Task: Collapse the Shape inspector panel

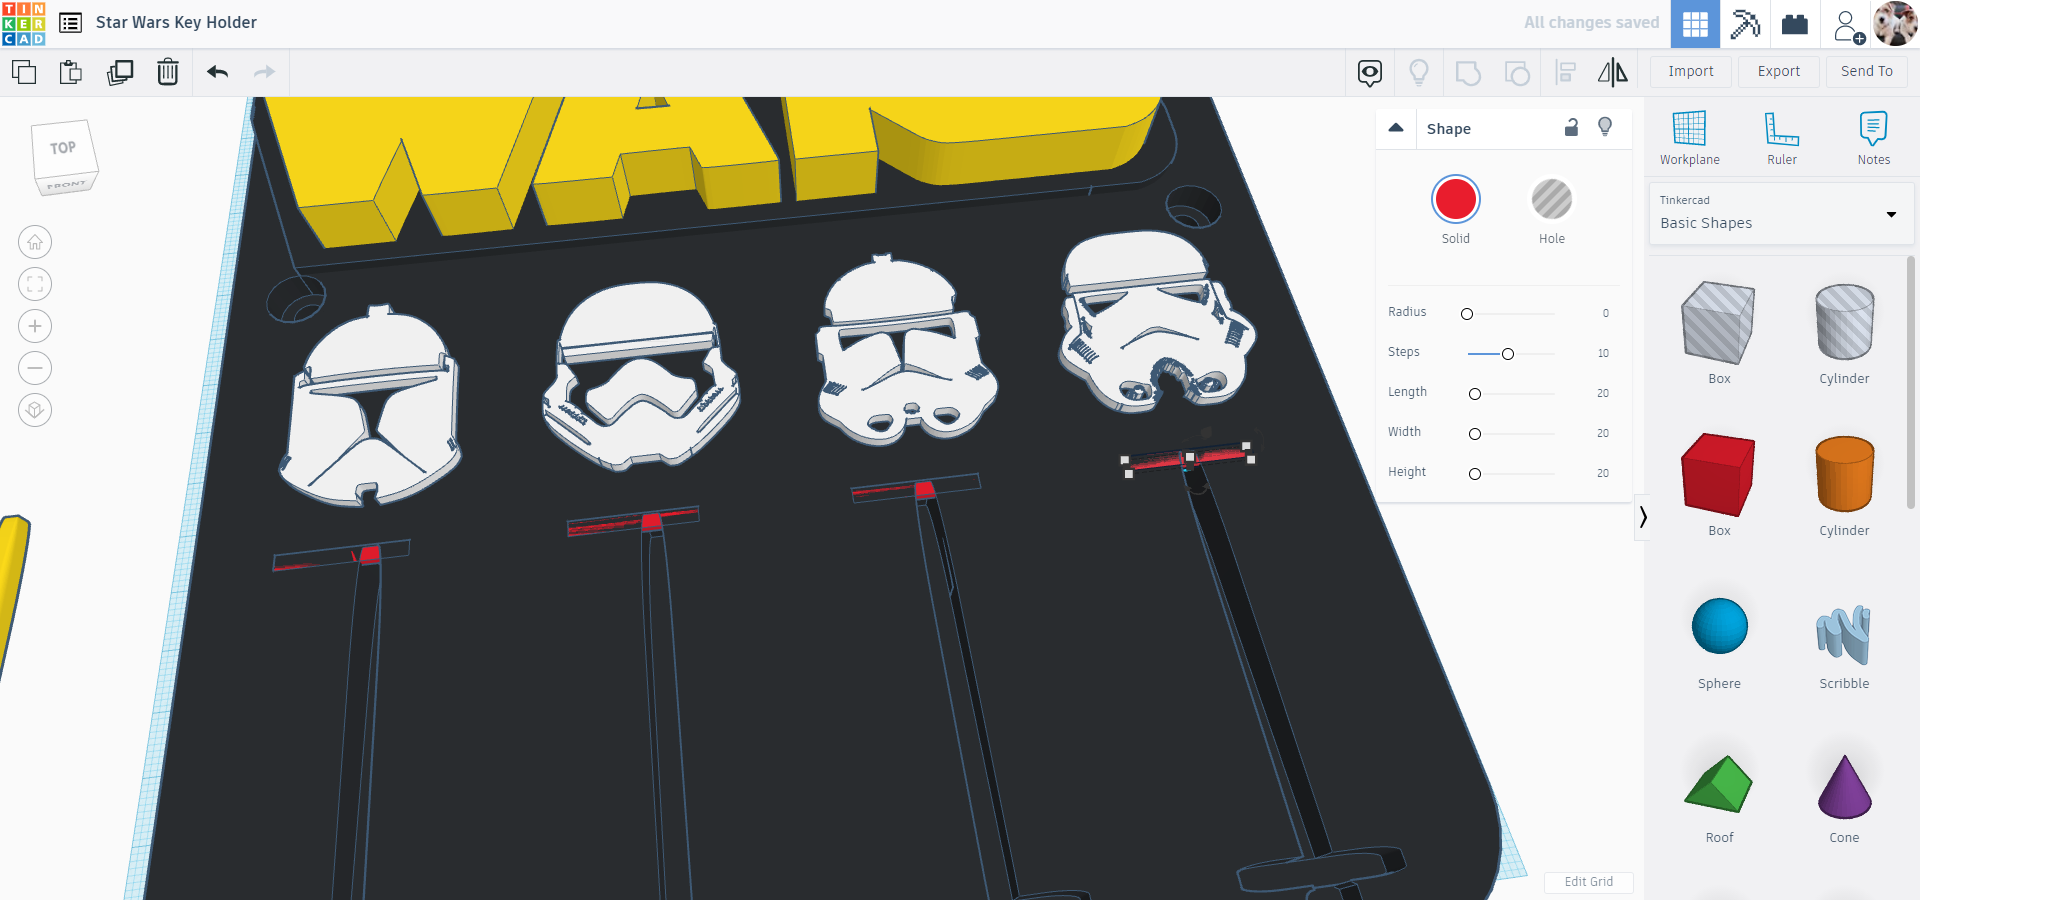Action: (1396, 128)
